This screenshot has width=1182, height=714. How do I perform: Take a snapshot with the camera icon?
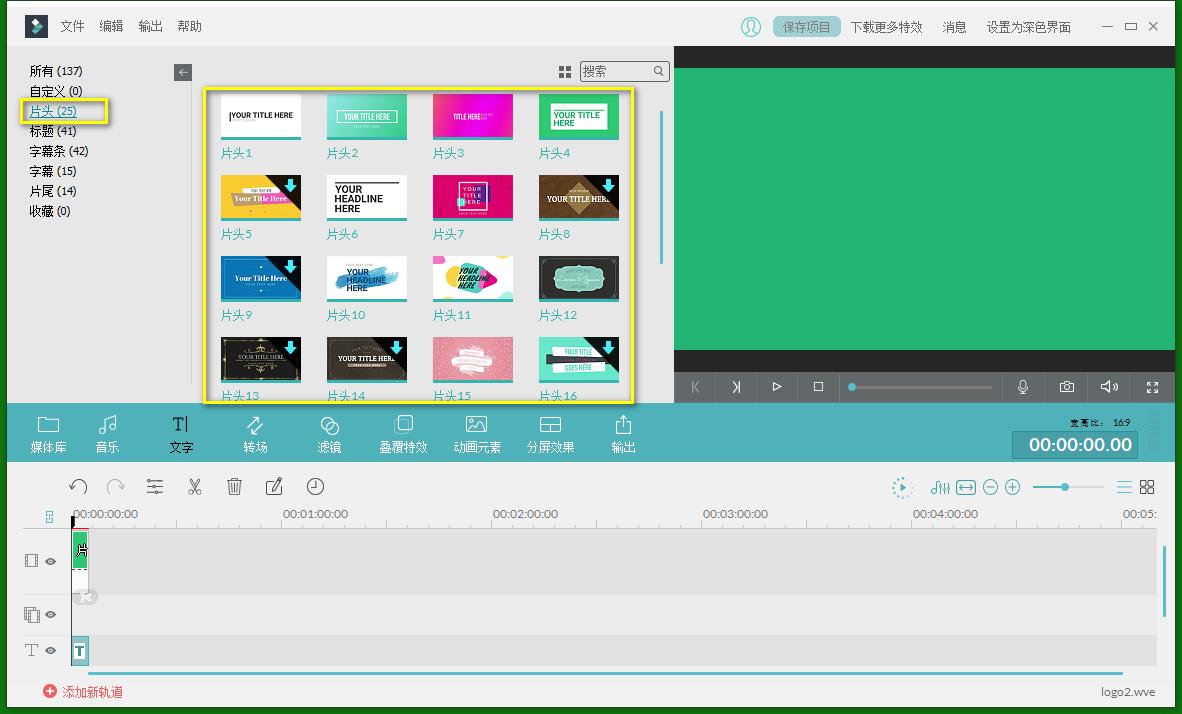pos(1066,387)
